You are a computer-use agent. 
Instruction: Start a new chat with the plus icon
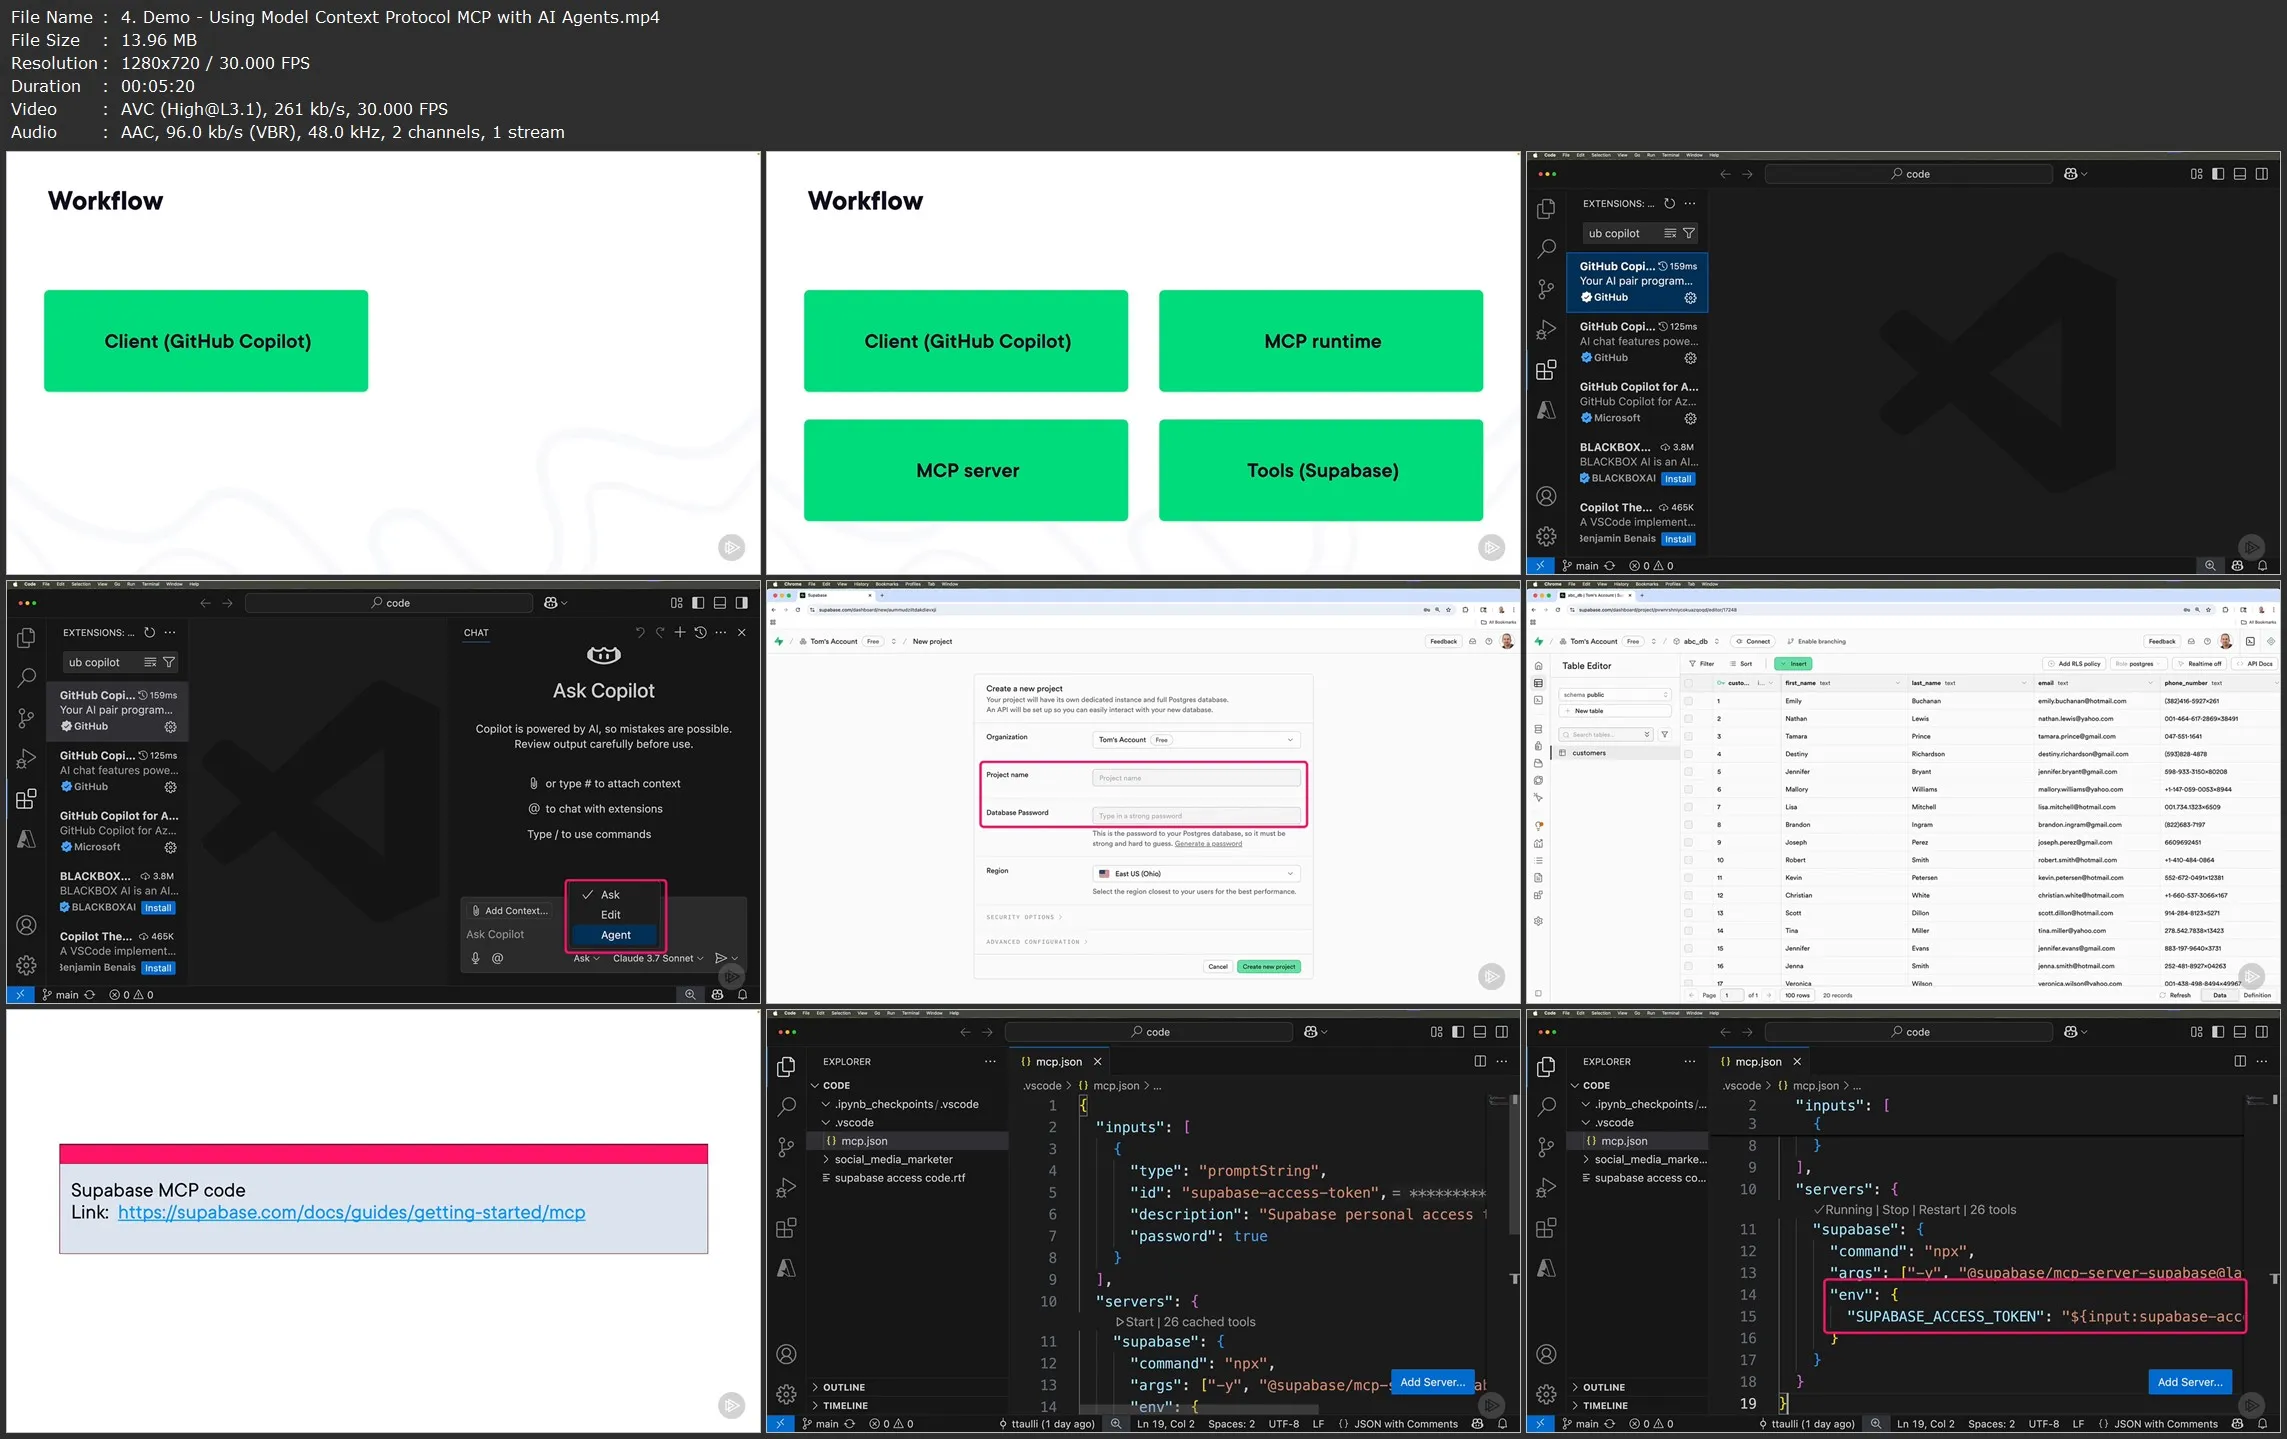tap(680, 632)
